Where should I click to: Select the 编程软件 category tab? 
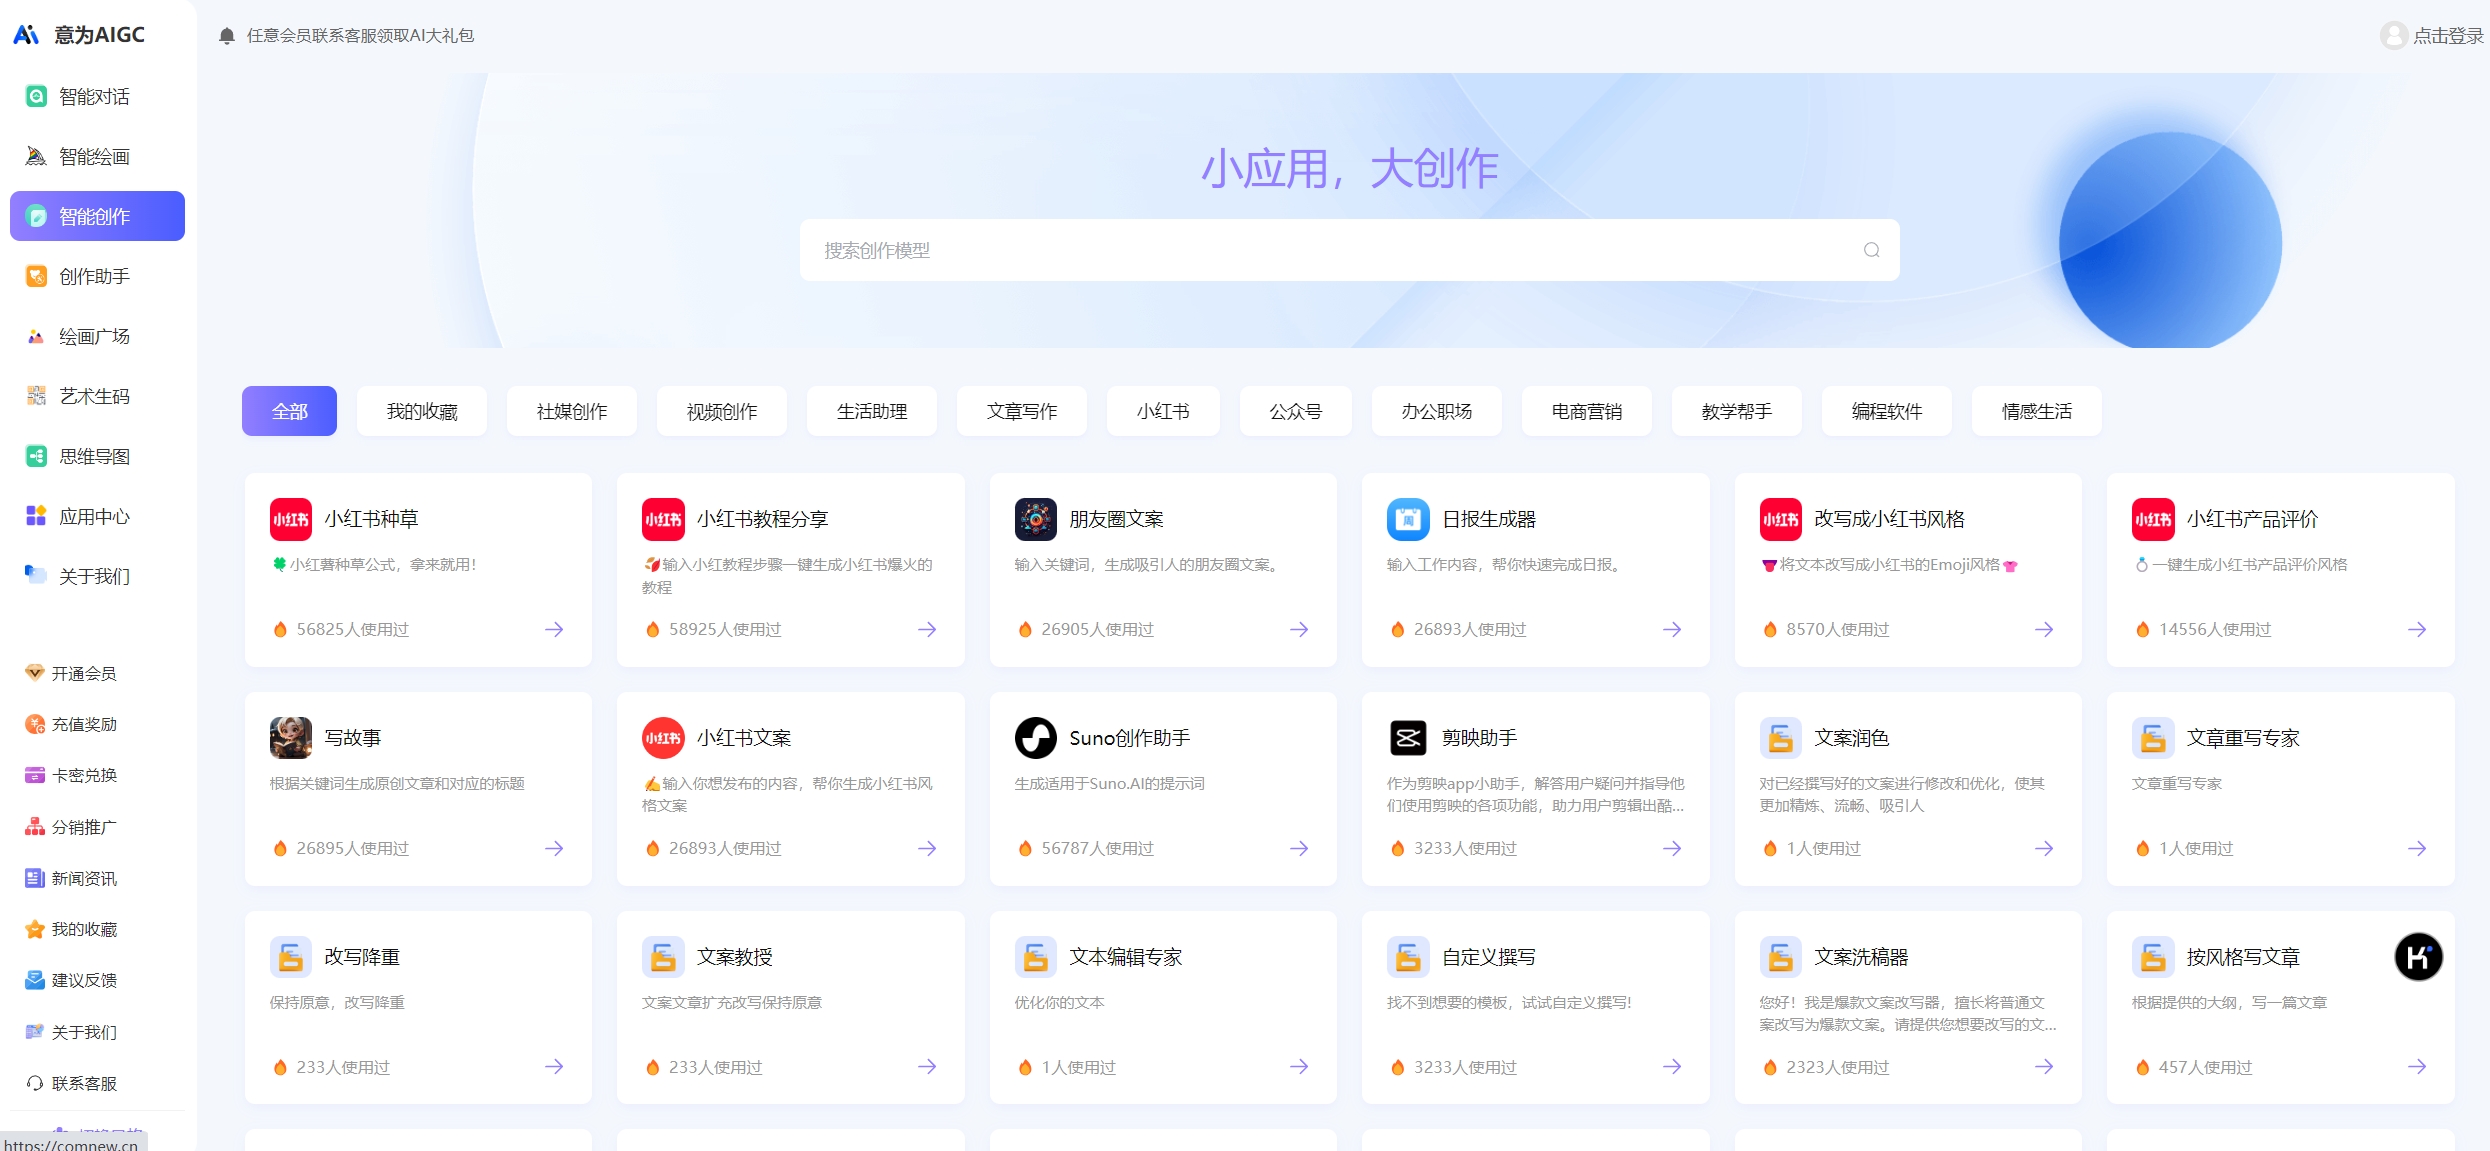click(x=1886, y=411)
